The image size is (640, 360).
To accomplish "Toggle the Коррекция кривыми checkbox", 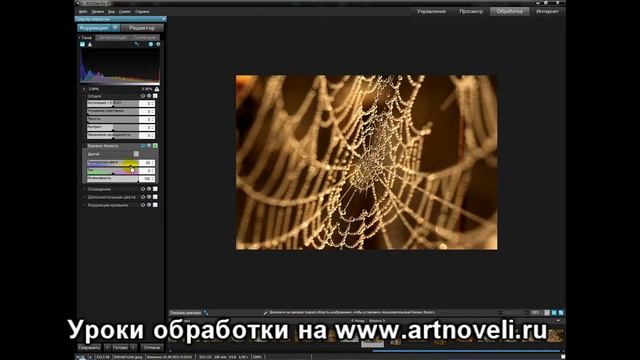I will click(155, 205).
